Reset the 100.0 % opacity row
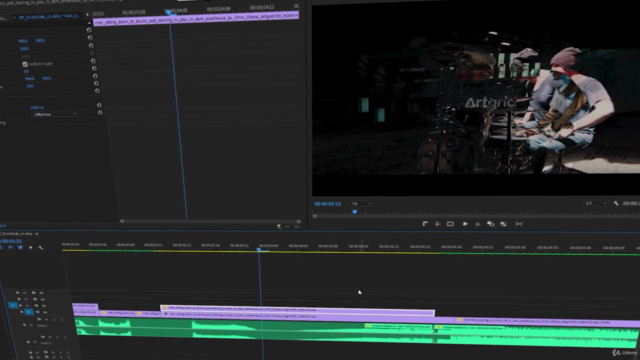Image resolution: width=640 pixels, height=360 pixels. coord(99,105)
